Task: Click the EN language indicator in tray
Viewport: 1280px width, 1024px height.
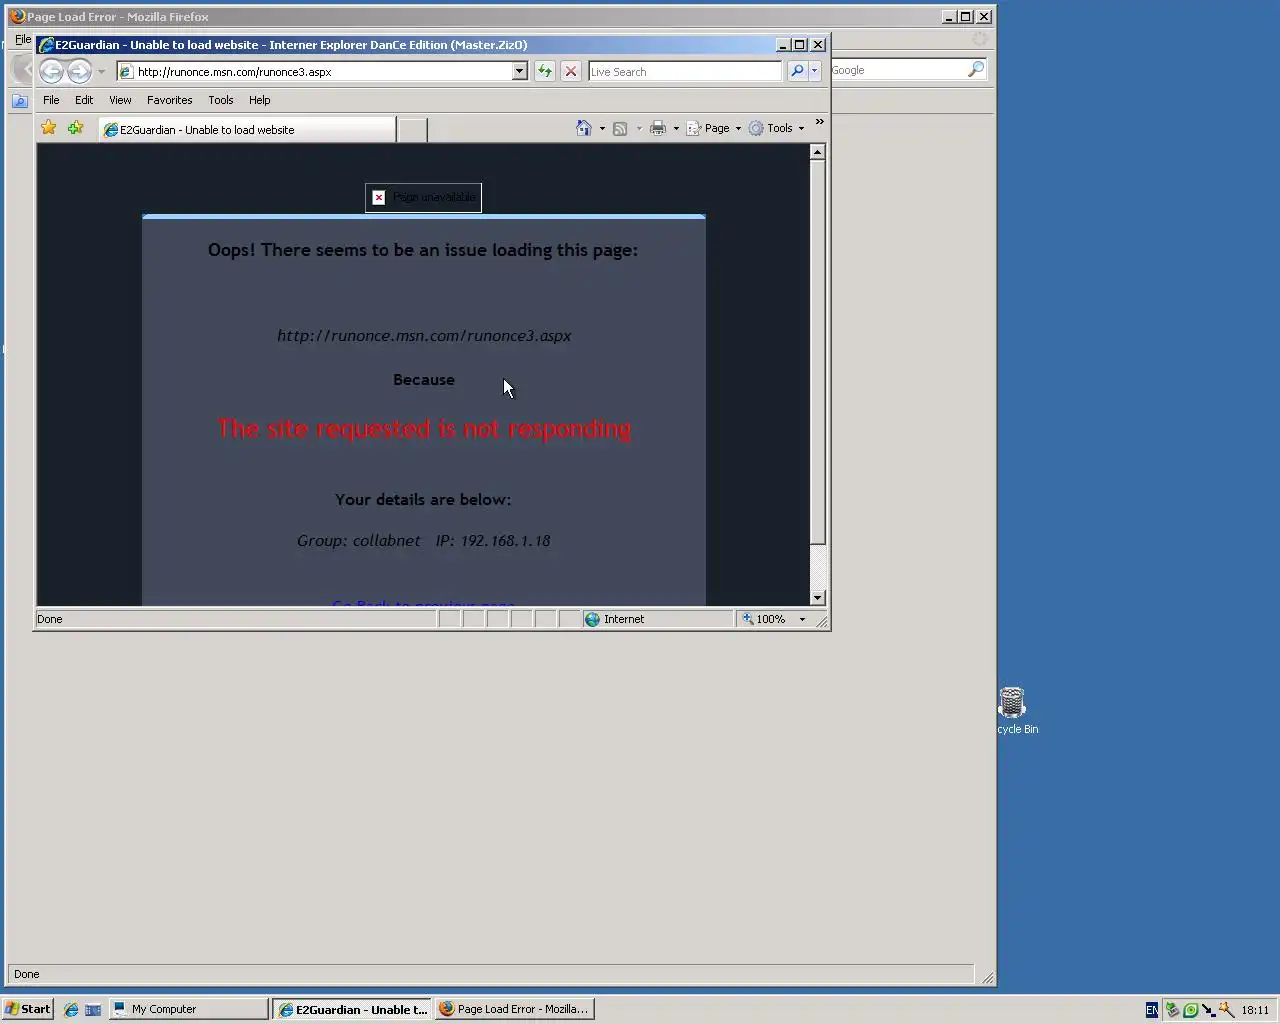Action: point(1152,1010)
